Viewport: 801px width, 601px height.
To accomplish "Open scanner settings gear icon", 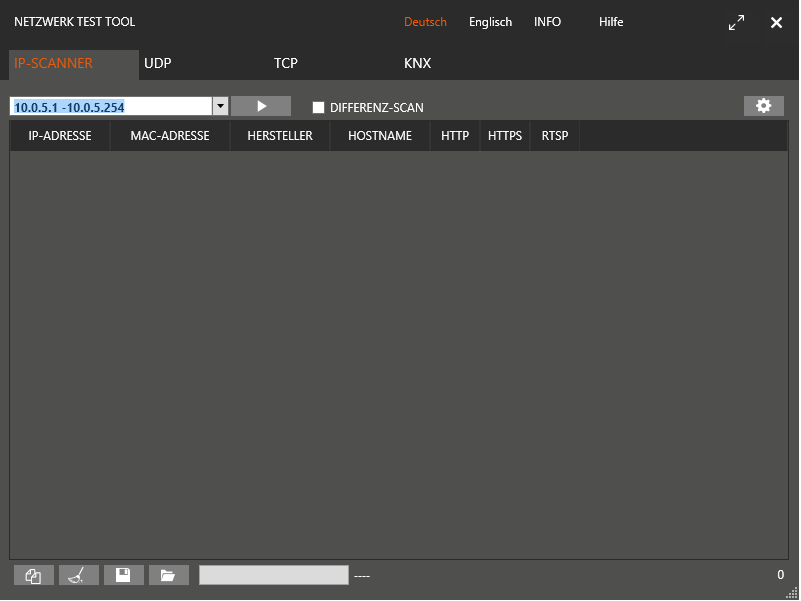I will point(763,106).
